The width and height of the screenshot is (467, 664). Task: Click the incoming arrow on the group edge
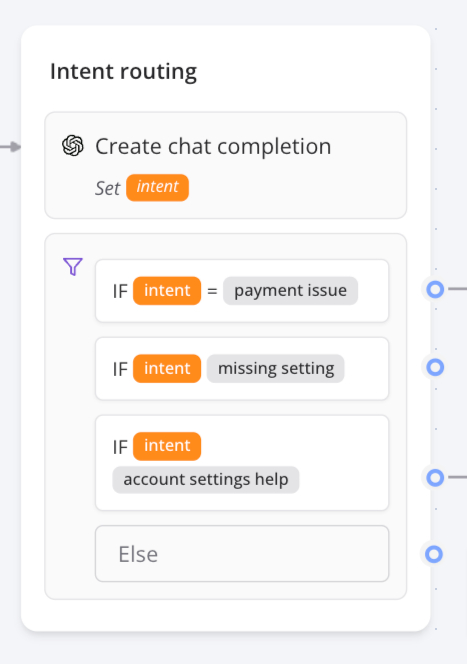coord(11,147)
